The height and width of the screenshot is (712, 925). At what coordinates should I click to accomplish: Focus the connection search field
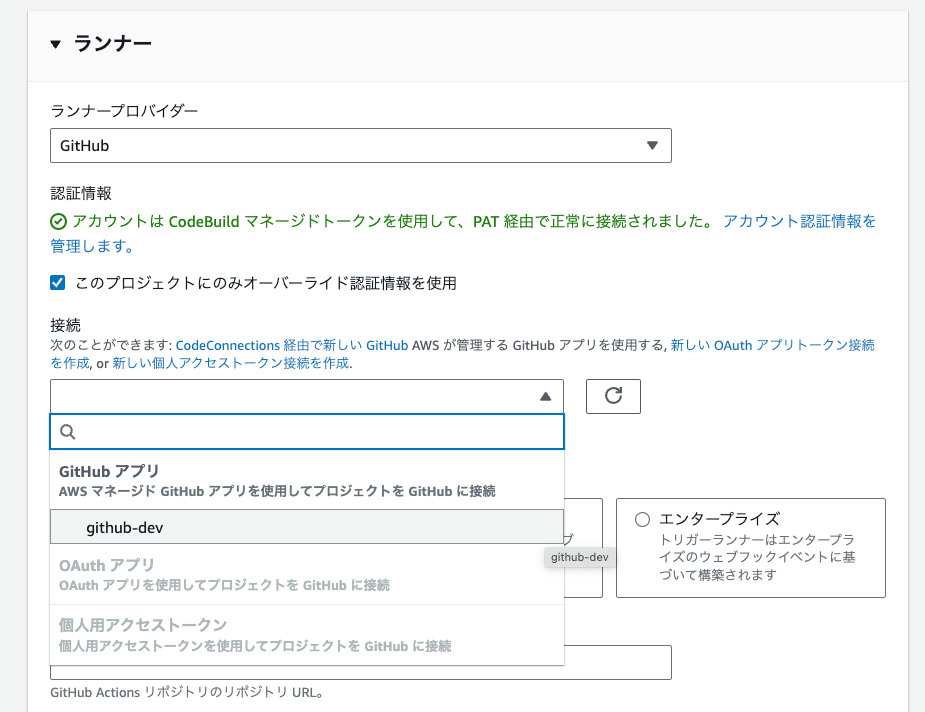[307, 432]
